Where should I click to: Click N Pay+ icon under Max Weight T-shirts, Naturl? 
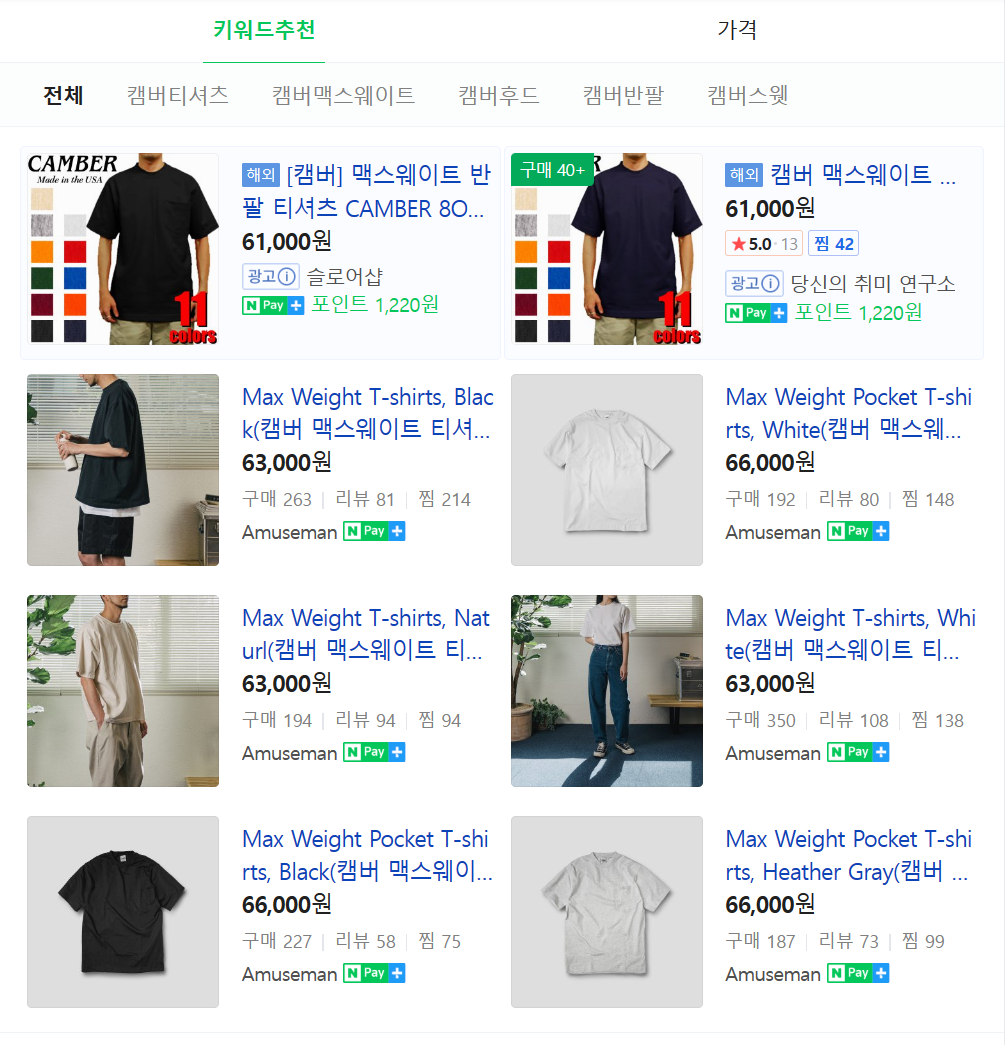[x=375, y=752]
